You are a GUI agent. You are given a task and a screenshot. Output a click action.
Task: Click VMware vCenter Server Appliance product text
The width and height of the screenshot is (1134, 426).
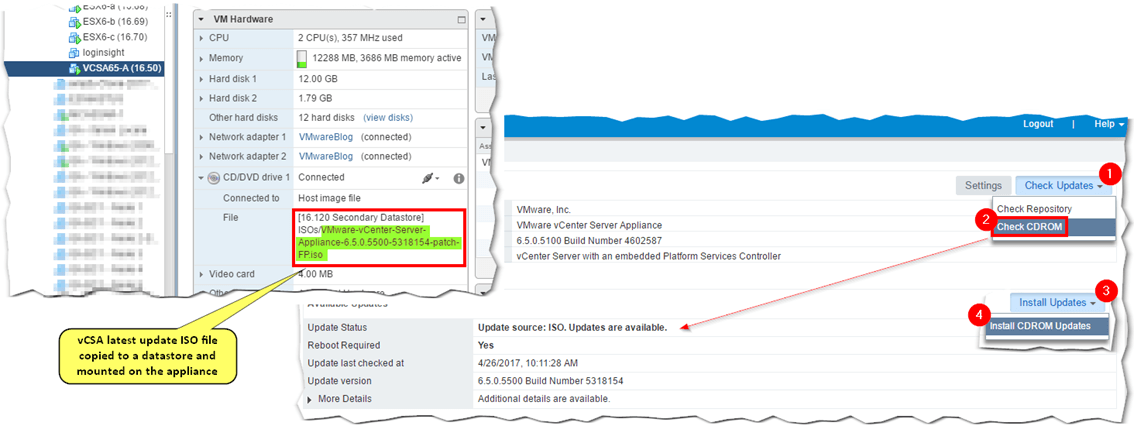click(x=589, y=225)
